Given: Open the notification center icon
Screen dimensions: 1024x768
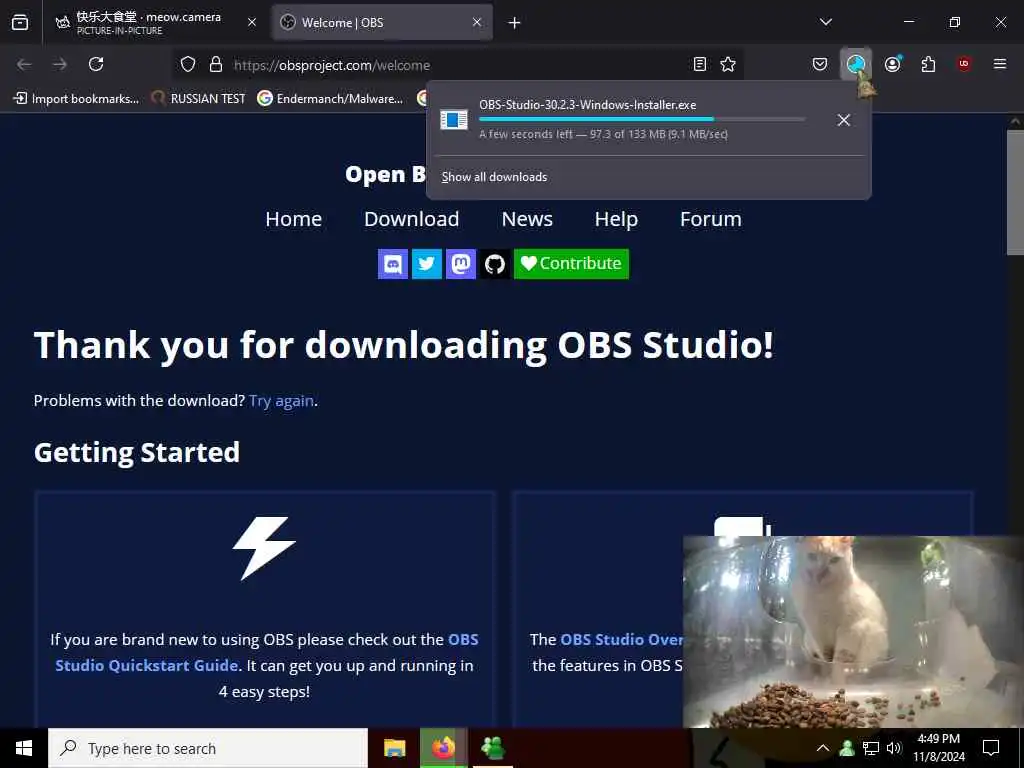Looking at the screenshot, I should coord(991,748).
